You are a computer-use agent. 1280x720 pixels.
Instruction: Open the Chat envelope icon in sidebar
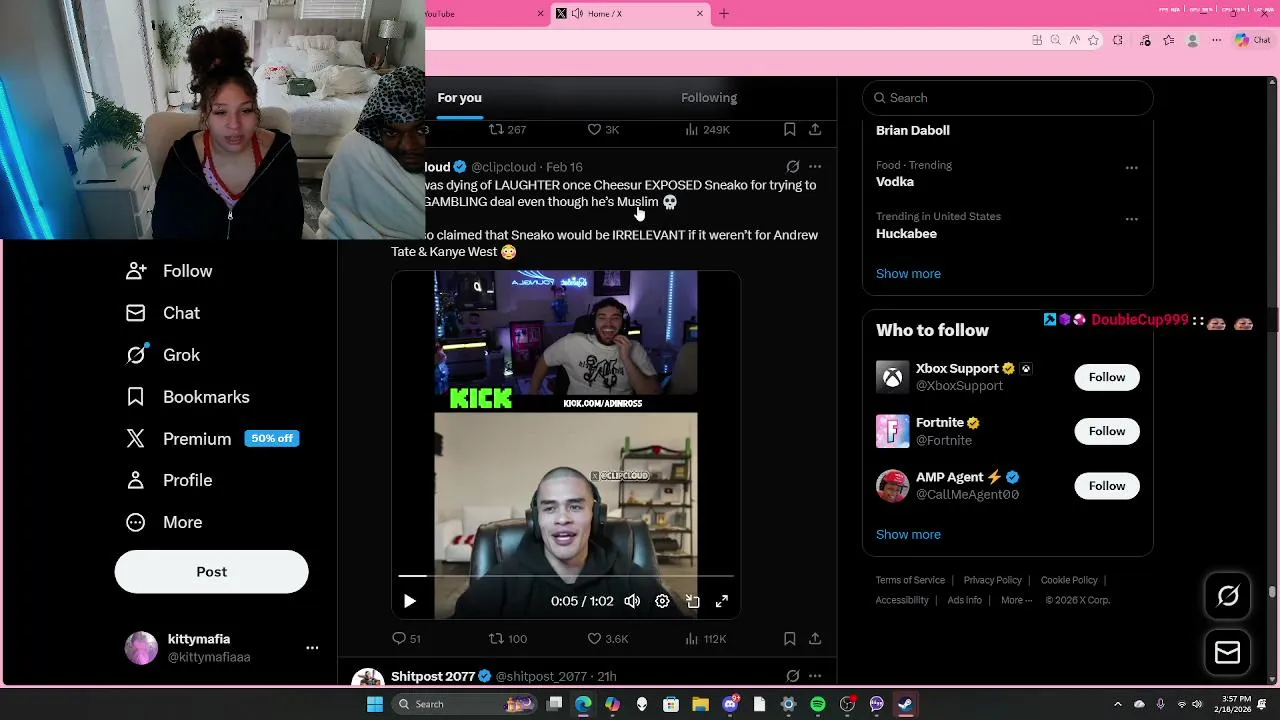pos(136,313)
